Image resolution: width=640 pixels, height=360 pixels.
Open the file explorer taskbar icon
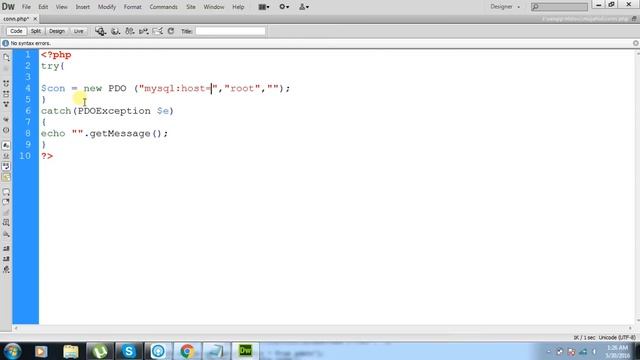71,351
